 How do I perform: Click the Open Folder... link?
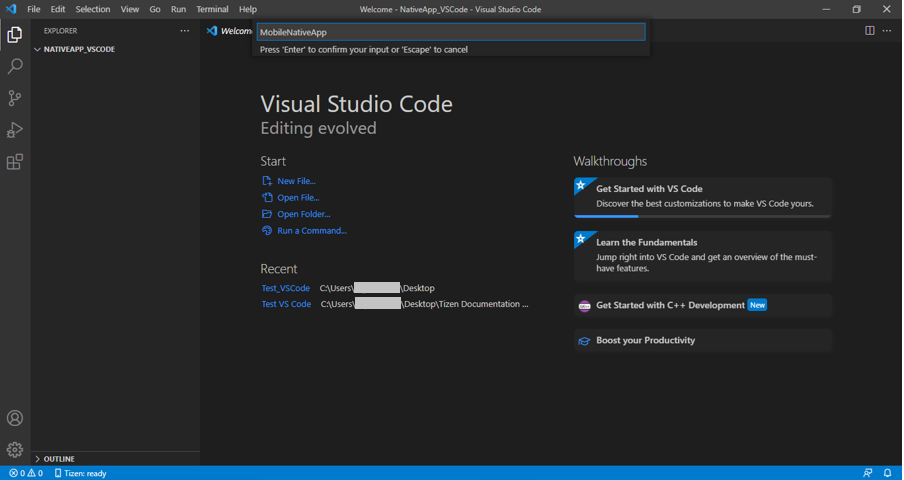pyautogui.click(x=303, y=214)
